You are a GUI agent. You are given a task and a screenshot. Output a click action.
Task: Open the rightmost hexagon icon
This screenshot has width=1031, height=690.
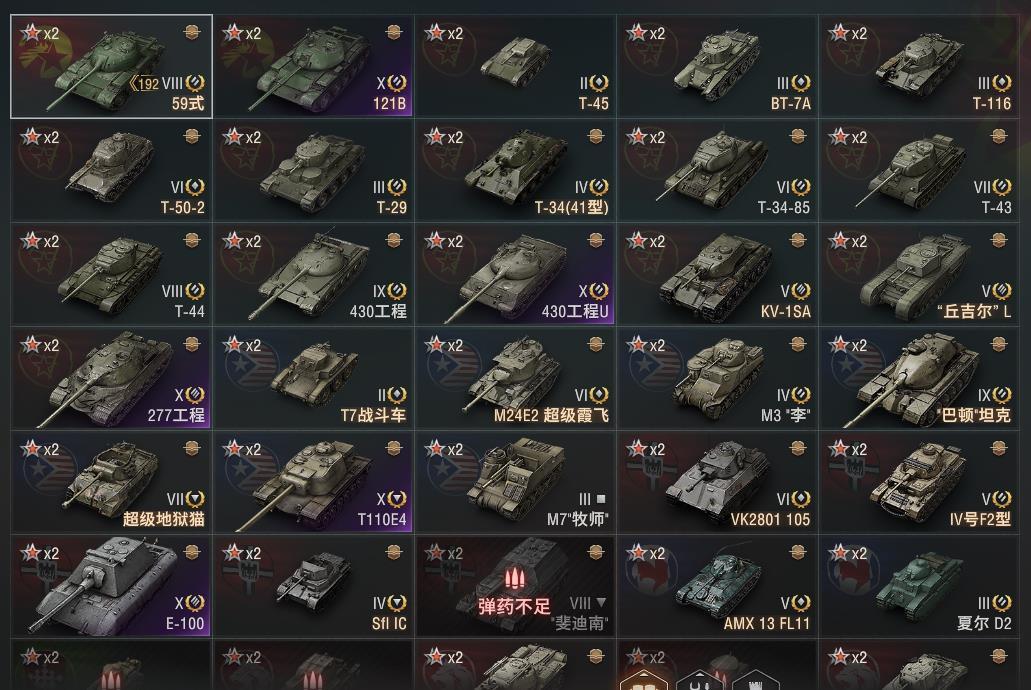pos(755,681)
